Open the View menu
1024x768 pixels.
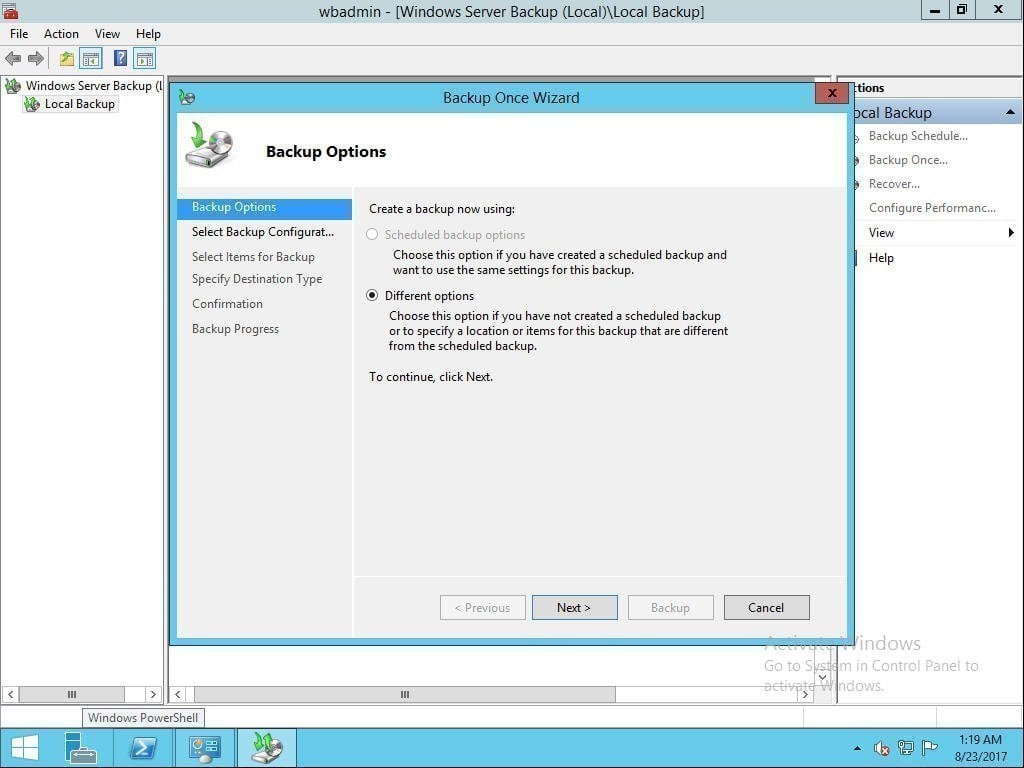click(107, 34)
